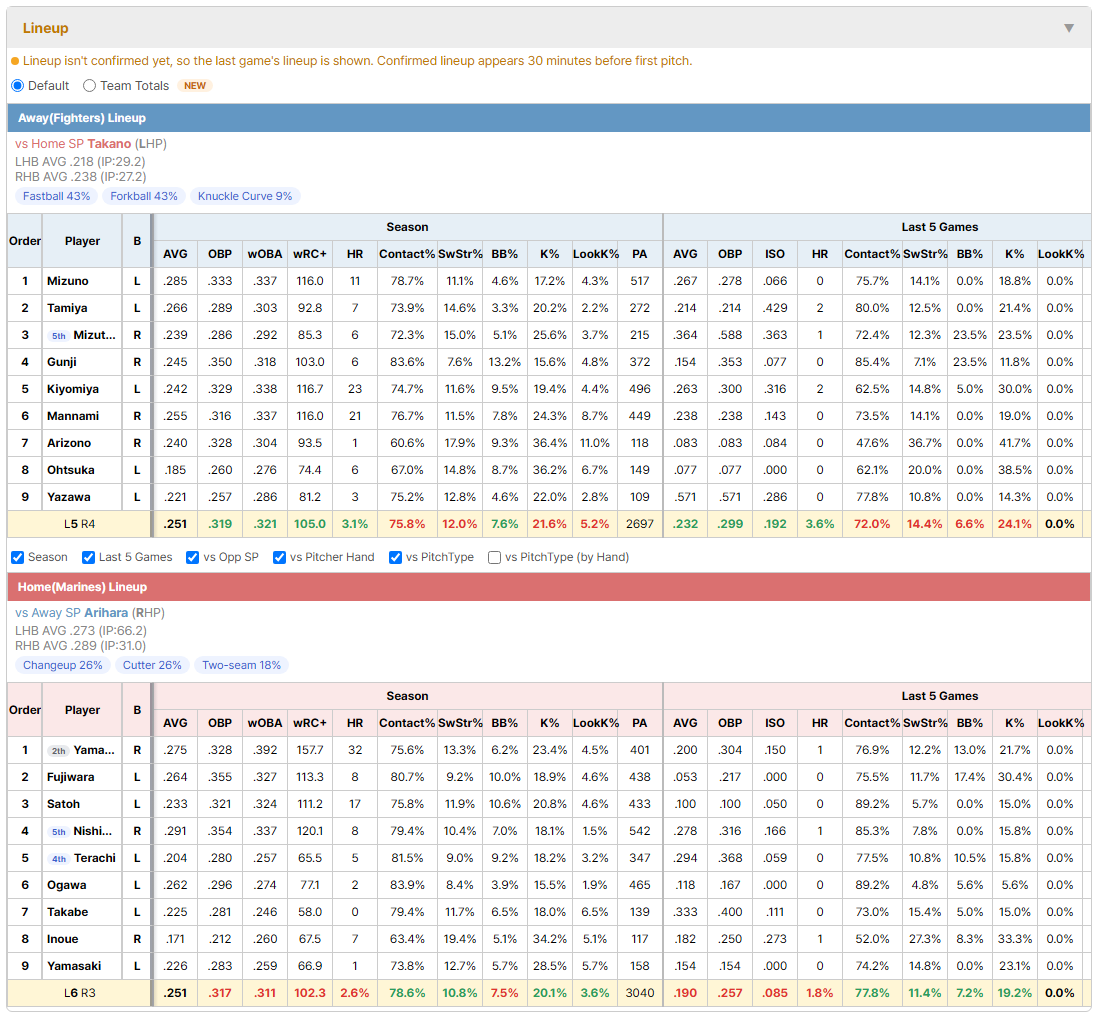Click player name Yamasaki
The height and width of the screenshot is (1018, 1098).
(x=74, y=966)
